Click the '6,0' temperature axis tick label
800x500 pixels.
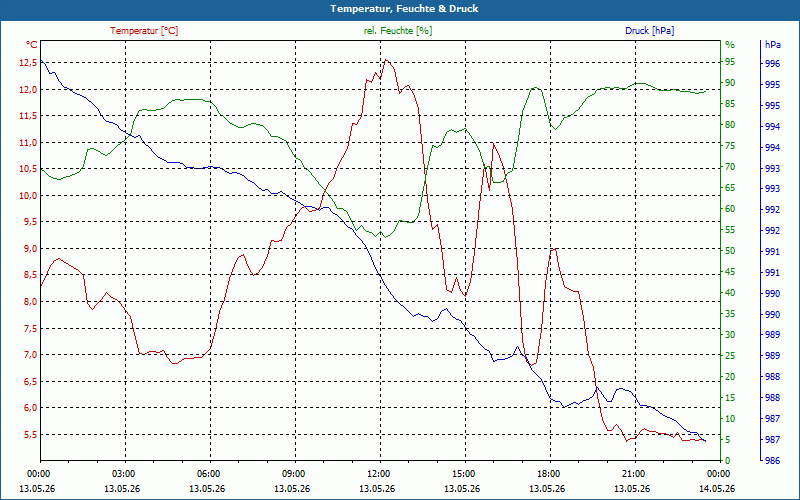30,408
